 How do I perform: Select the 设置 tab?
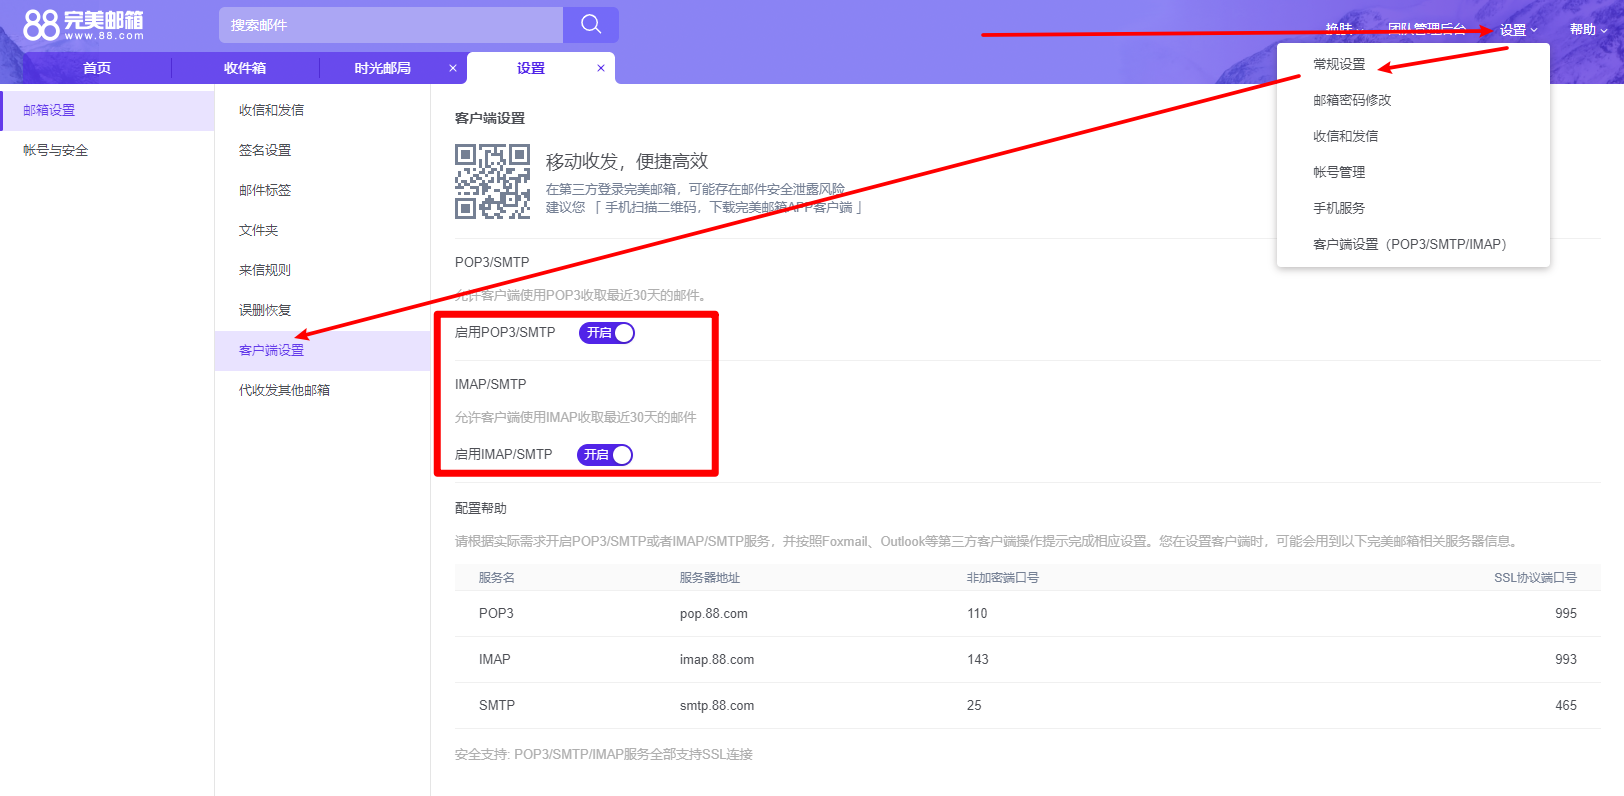point(531,68)
